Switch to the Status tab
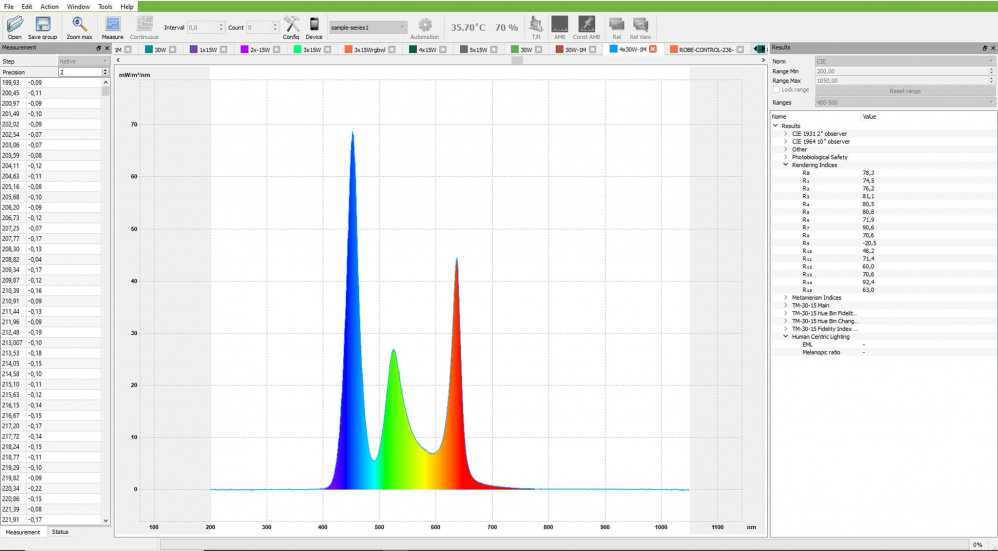The width and height of the screenshot is (998, 551). pos(61,532)
